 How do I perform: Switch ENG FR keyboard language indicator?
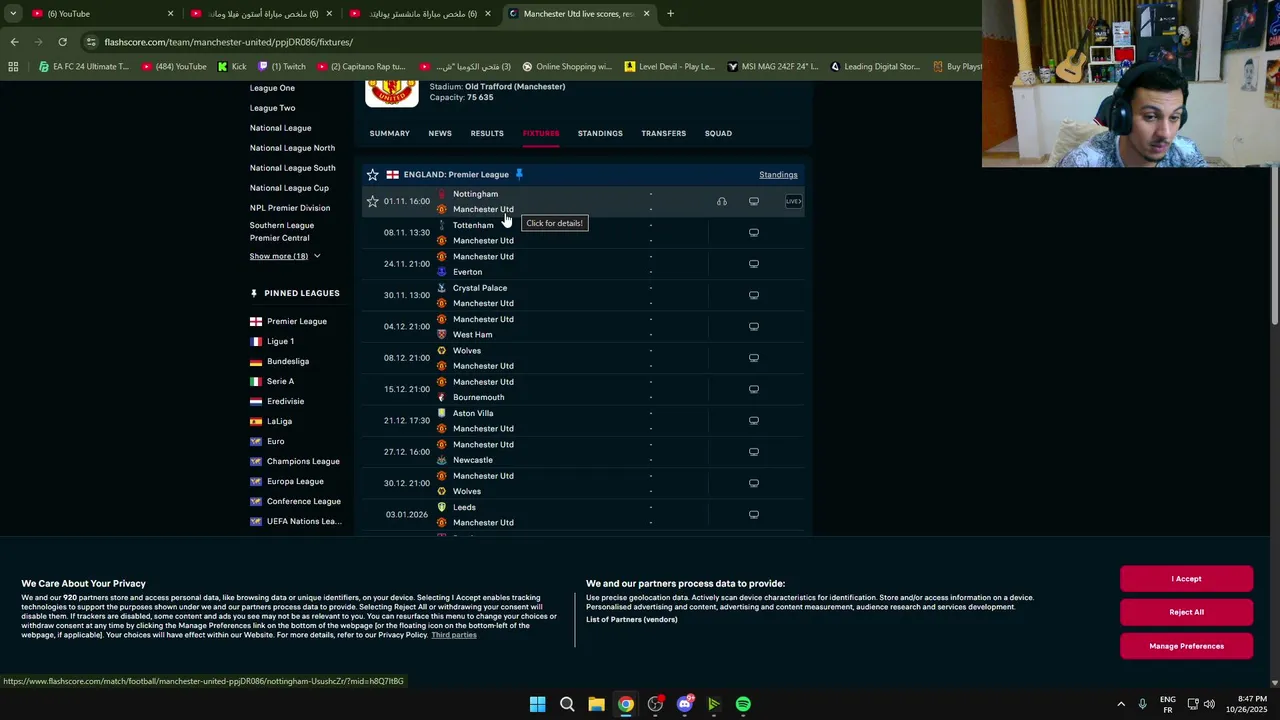point(1167,704)
